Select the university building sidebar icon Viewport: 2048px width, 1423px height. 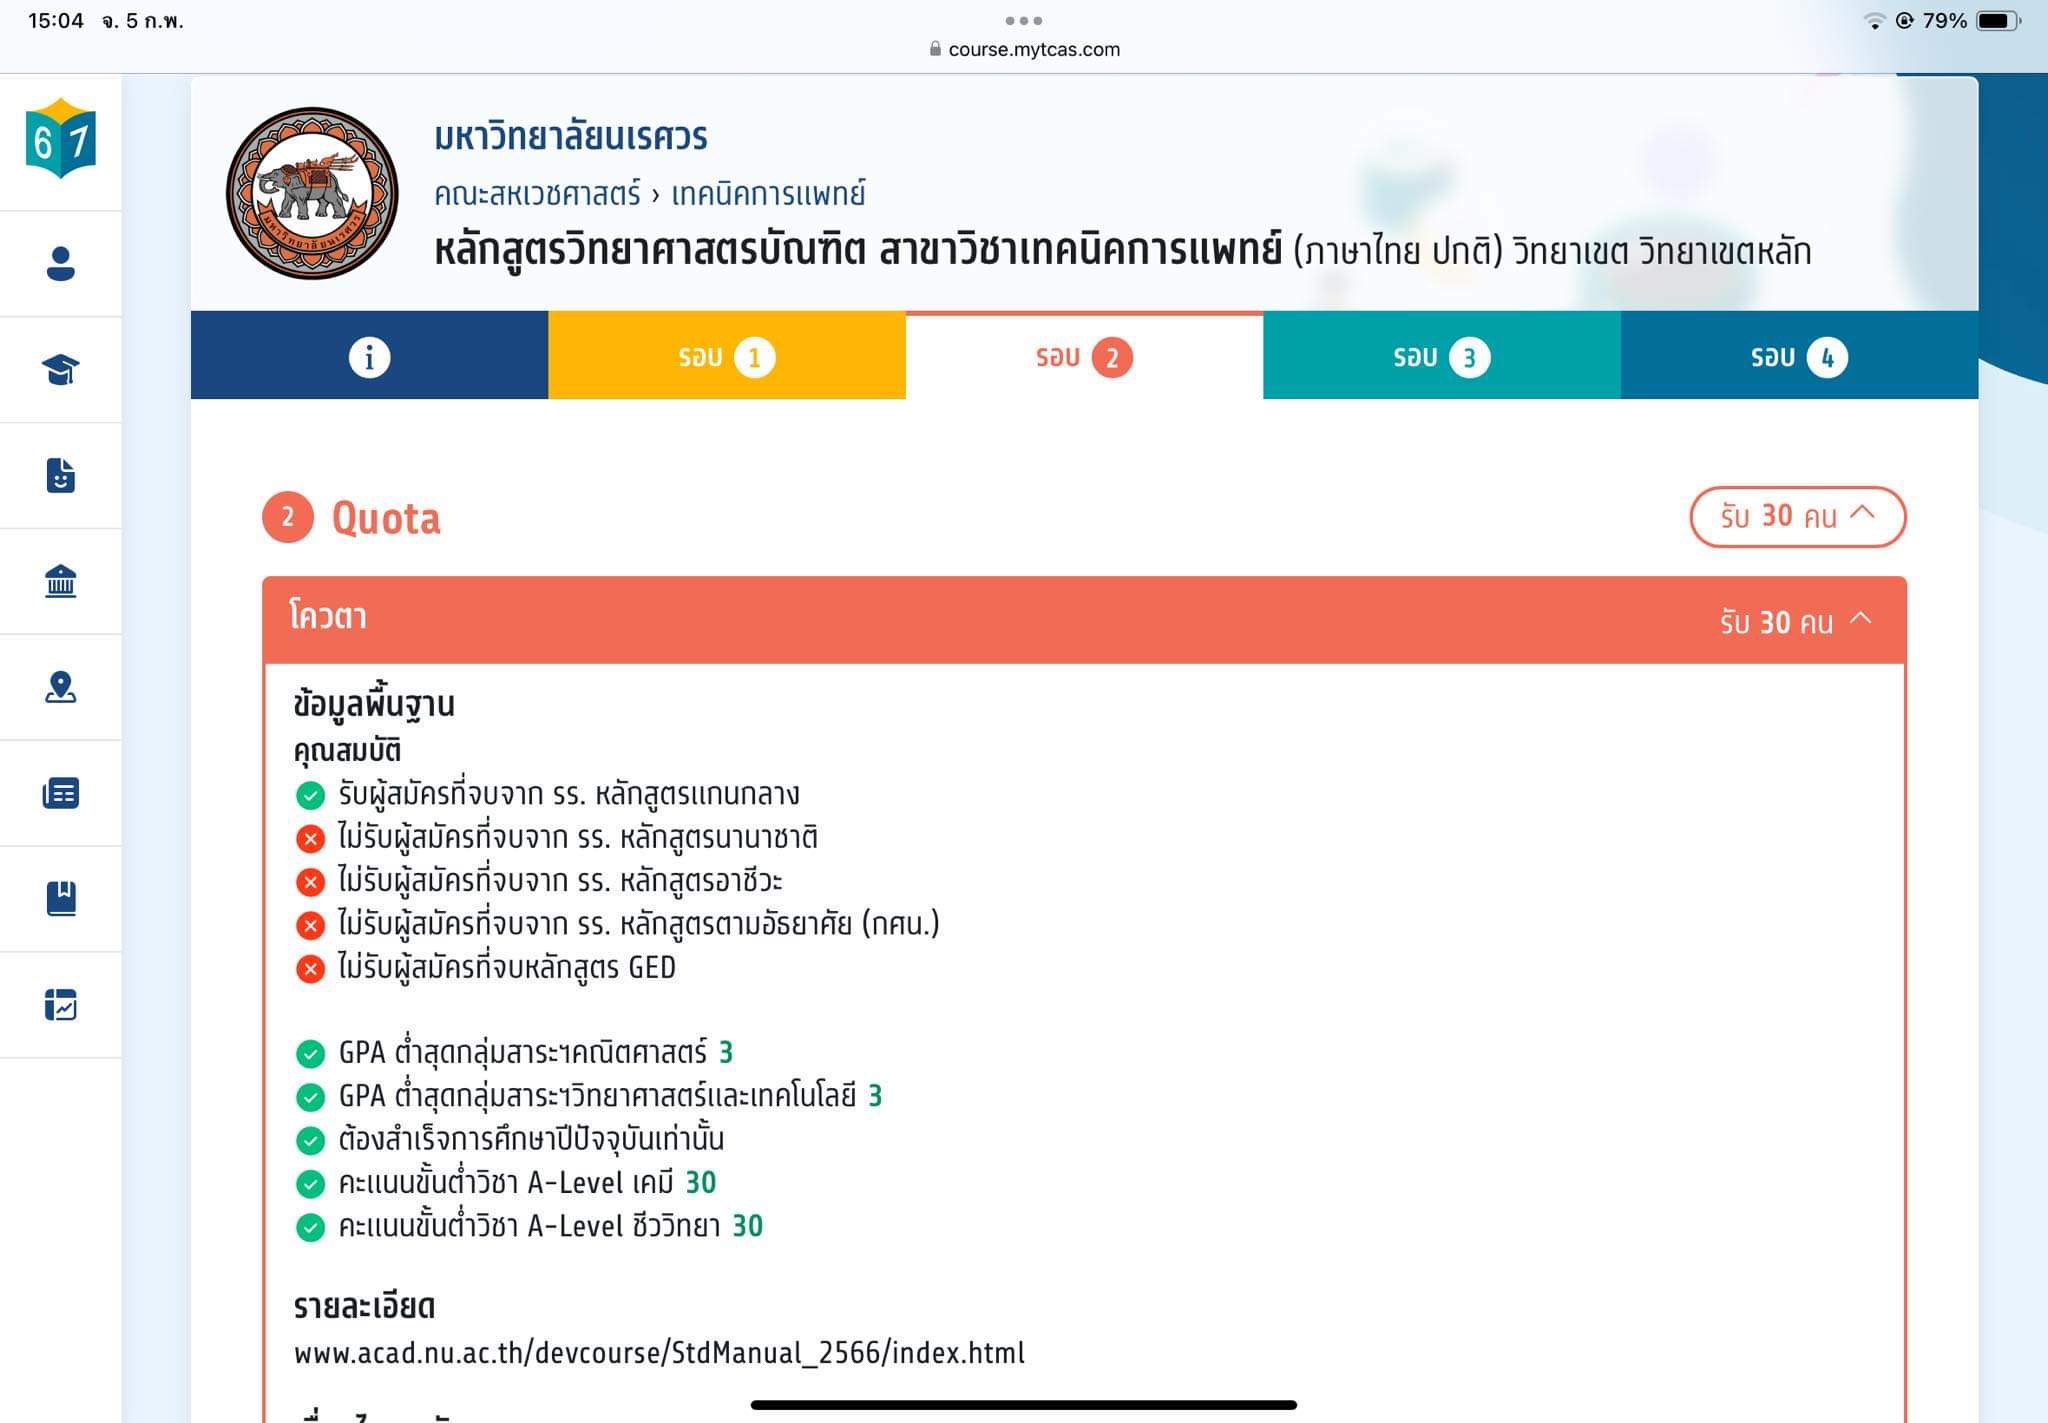(61, 581)
